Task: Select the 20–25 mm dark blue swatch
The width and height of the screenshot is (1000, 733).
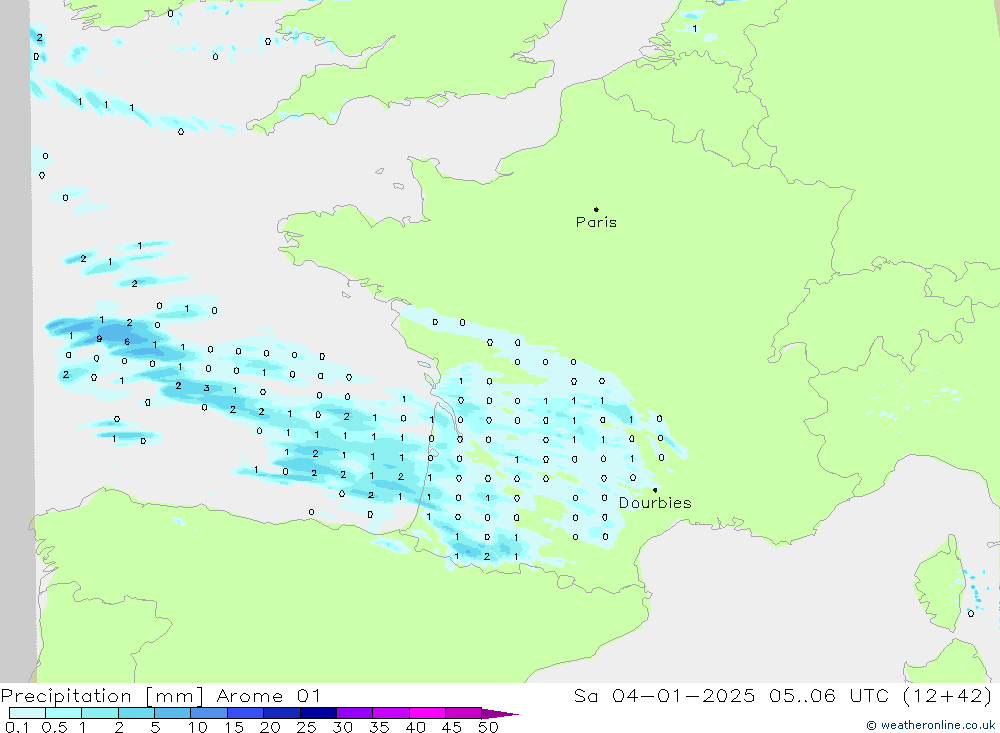Action: [x=282, y=713]
